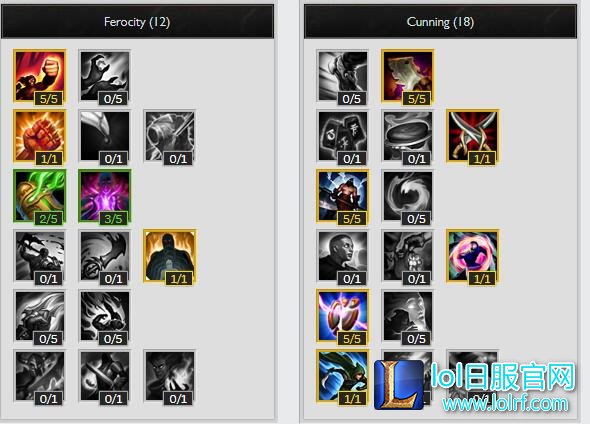
Task: Click the grayed axe warrior mastery 0/1
Action: [x=40, y=257]
